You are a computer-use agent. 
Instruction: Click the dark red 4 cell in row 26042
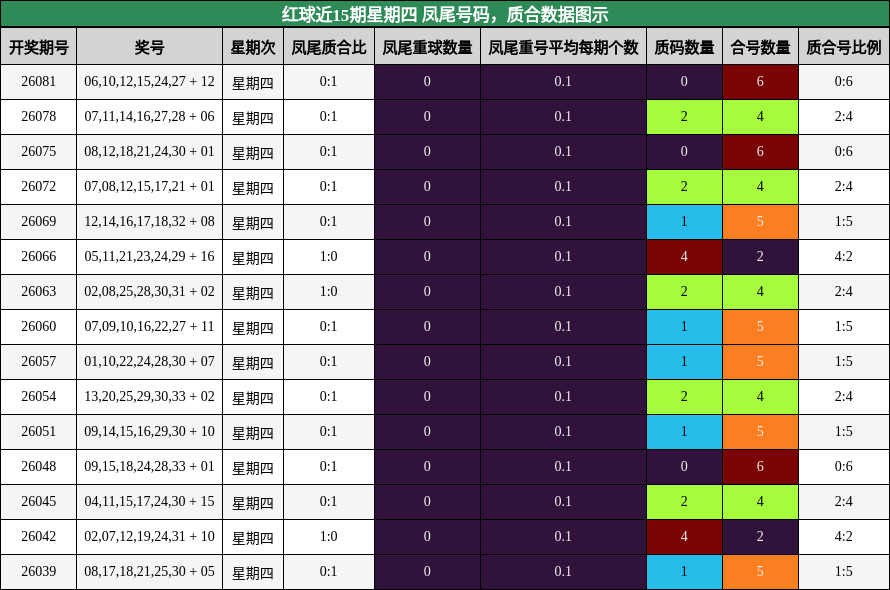coord(684,537)
